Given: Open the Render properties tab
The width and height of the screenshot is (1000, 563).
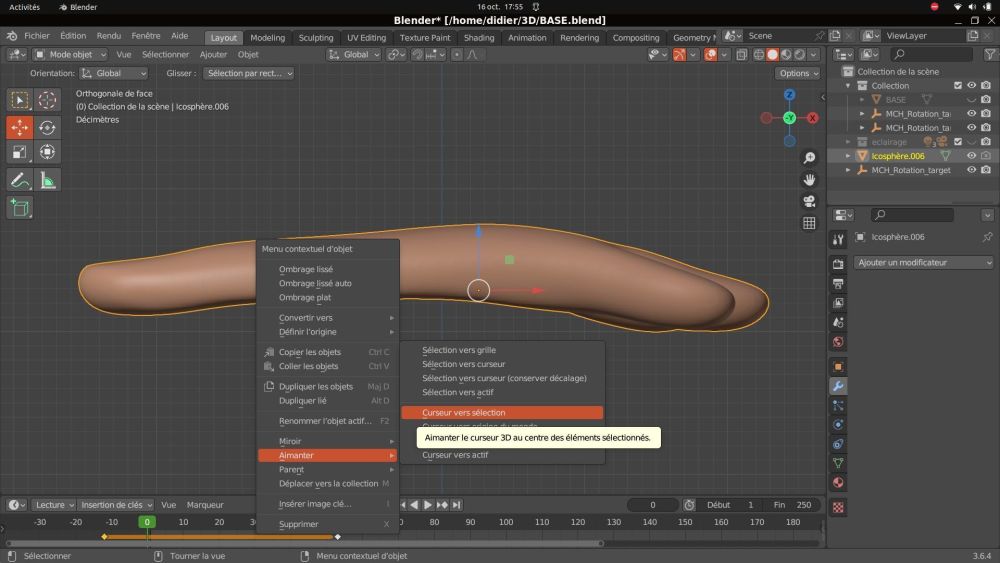Looking at the screenshot, I should (838, 264).
